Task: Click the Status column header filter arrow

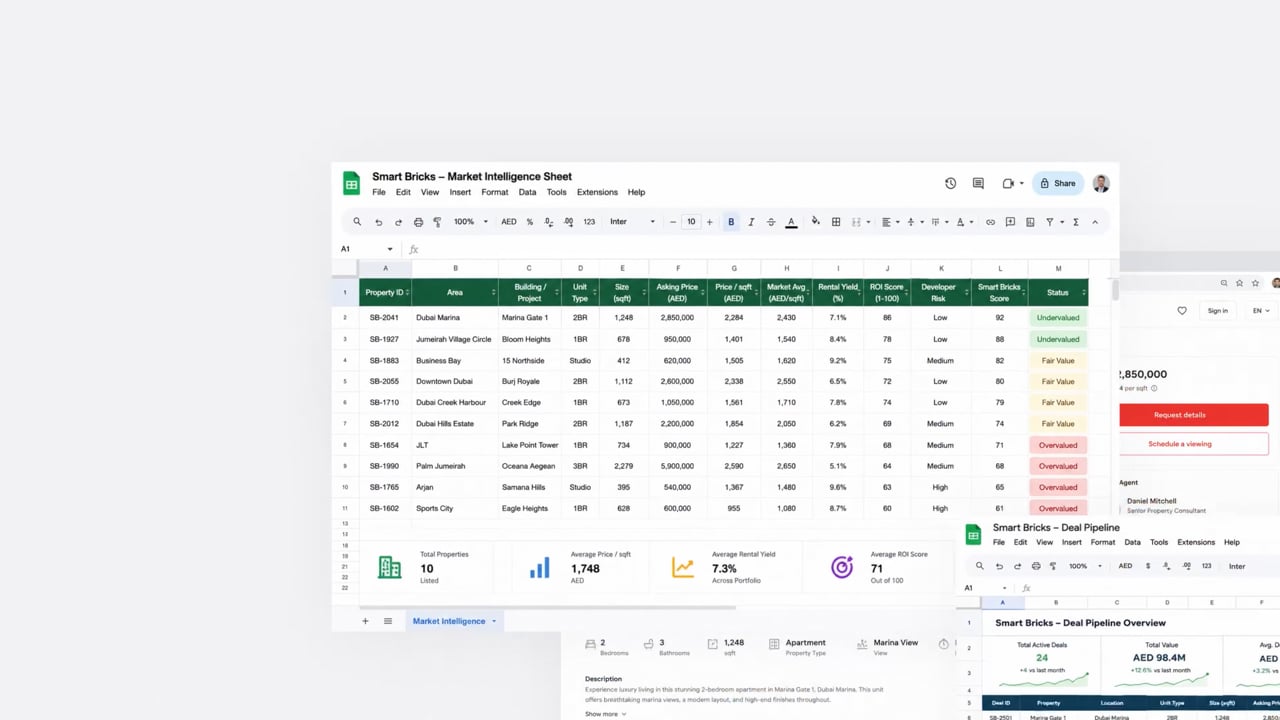Action: pyautogui.click(x=1084, y=293)
